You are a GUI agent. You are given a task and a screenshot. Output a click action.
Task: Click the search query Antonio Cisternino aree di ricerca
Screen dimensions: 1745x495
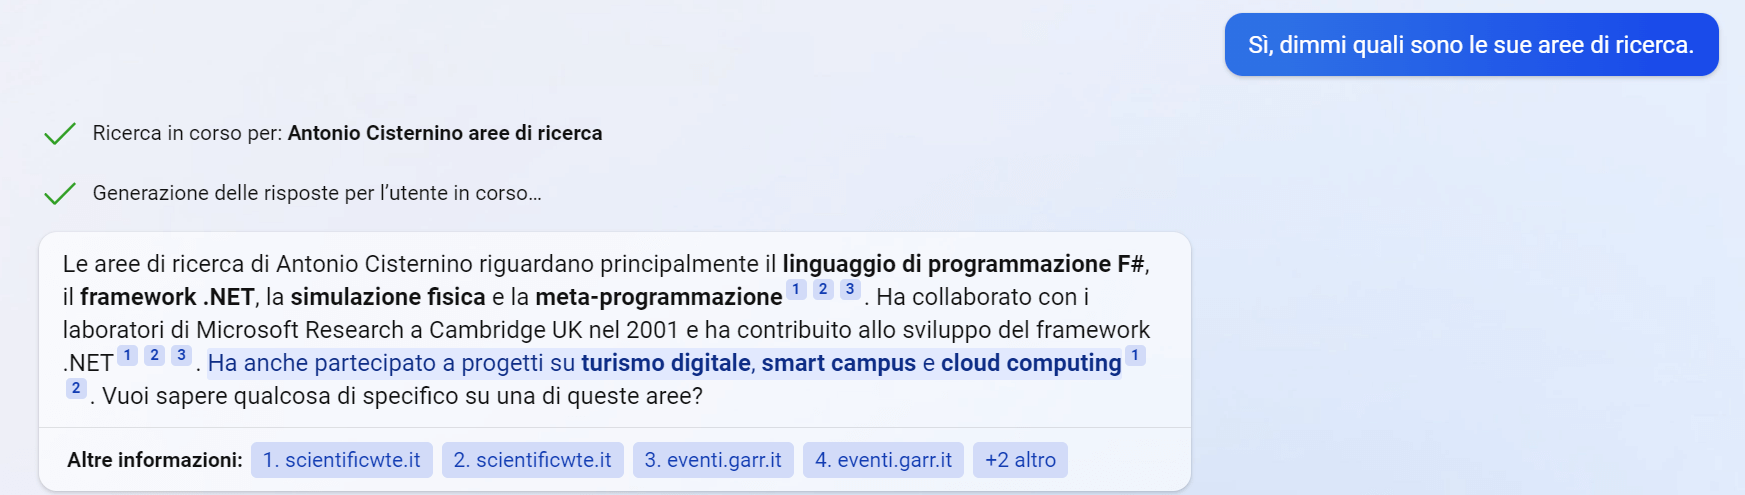[445, 133]
